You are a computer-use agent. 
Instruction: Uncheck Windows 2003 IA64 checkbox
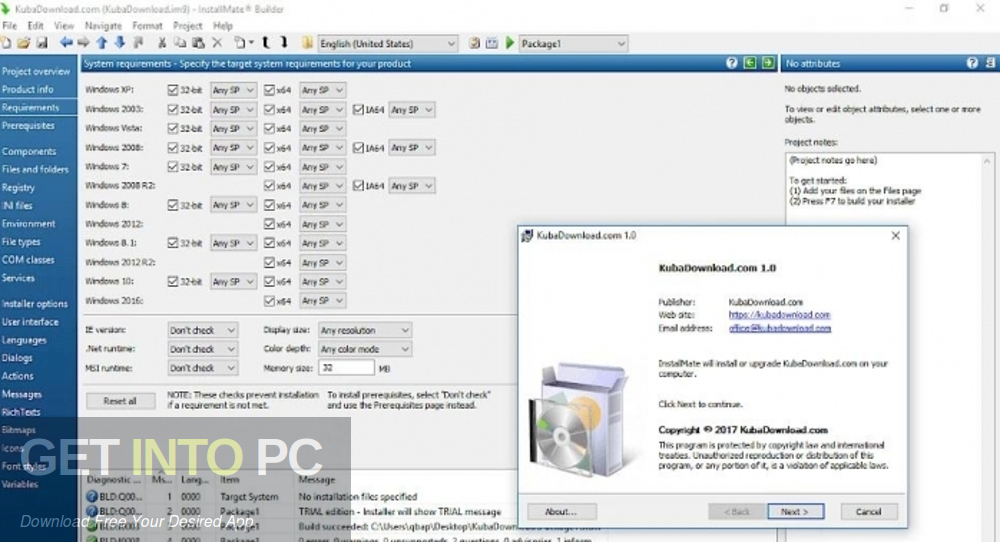point(358,109)
